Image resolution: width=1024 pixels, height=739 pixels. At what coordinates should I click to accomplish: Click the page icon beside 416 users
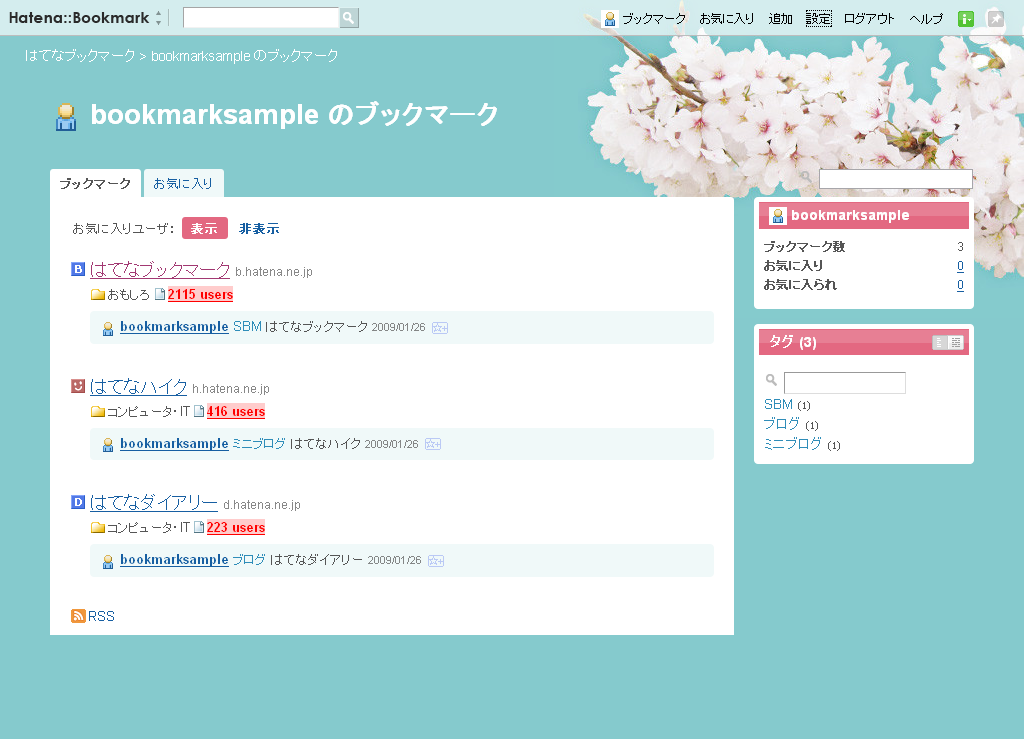coord(199,411)
